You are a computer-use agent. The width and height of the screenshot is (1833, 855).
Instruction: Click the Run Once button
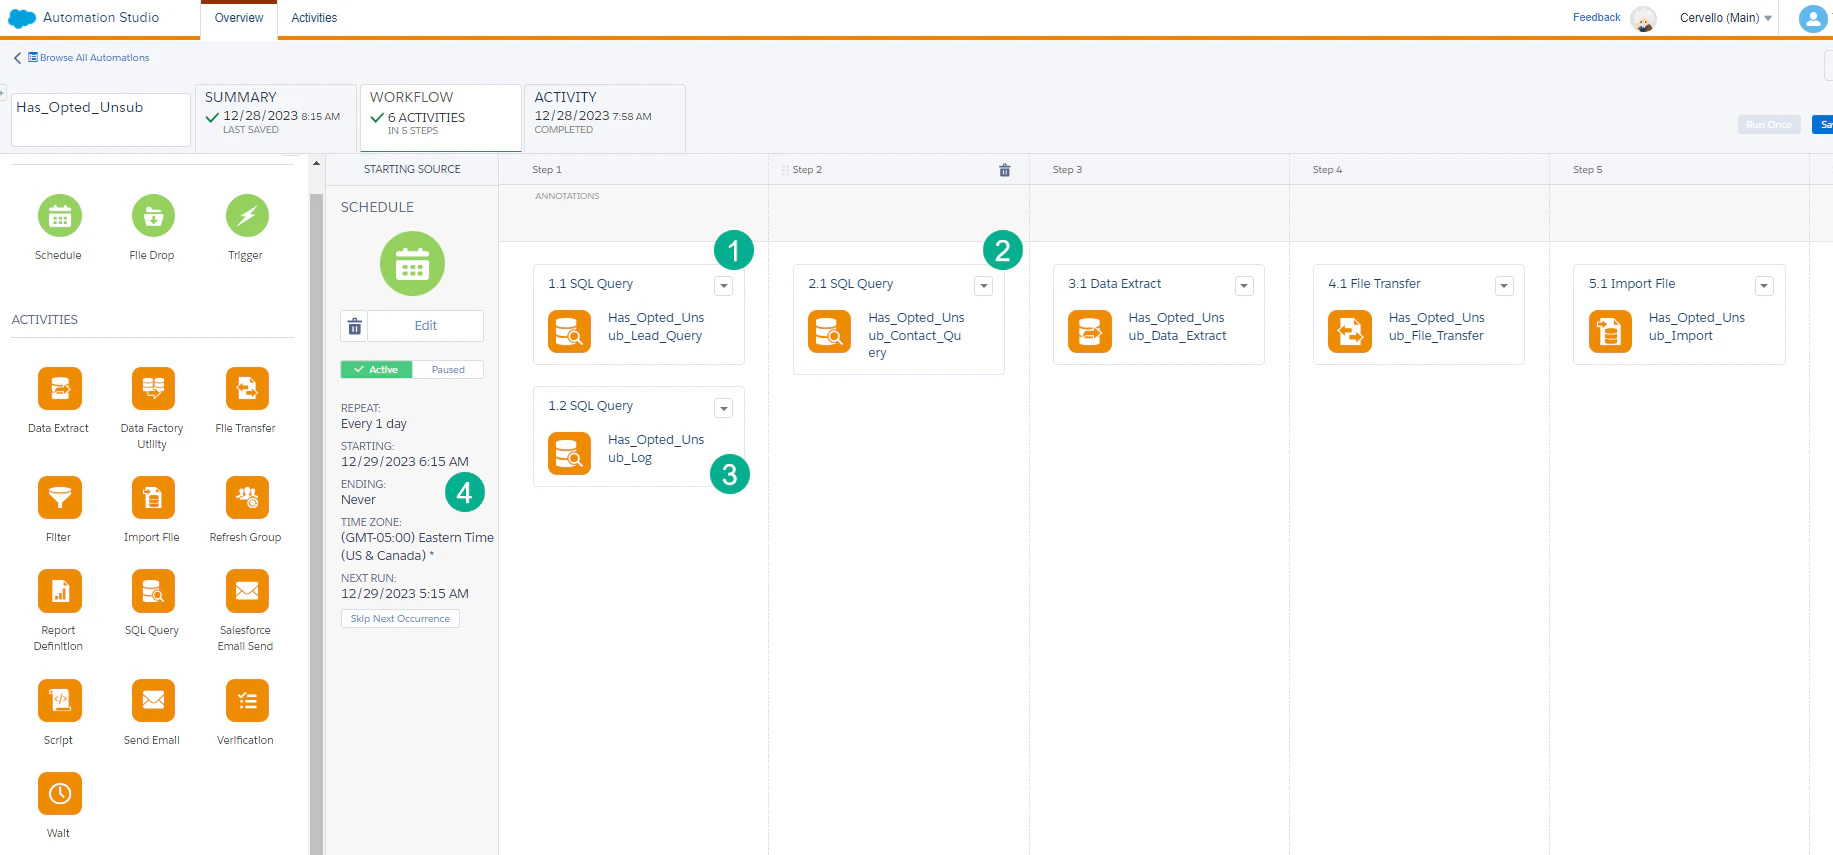point(1769,125)
